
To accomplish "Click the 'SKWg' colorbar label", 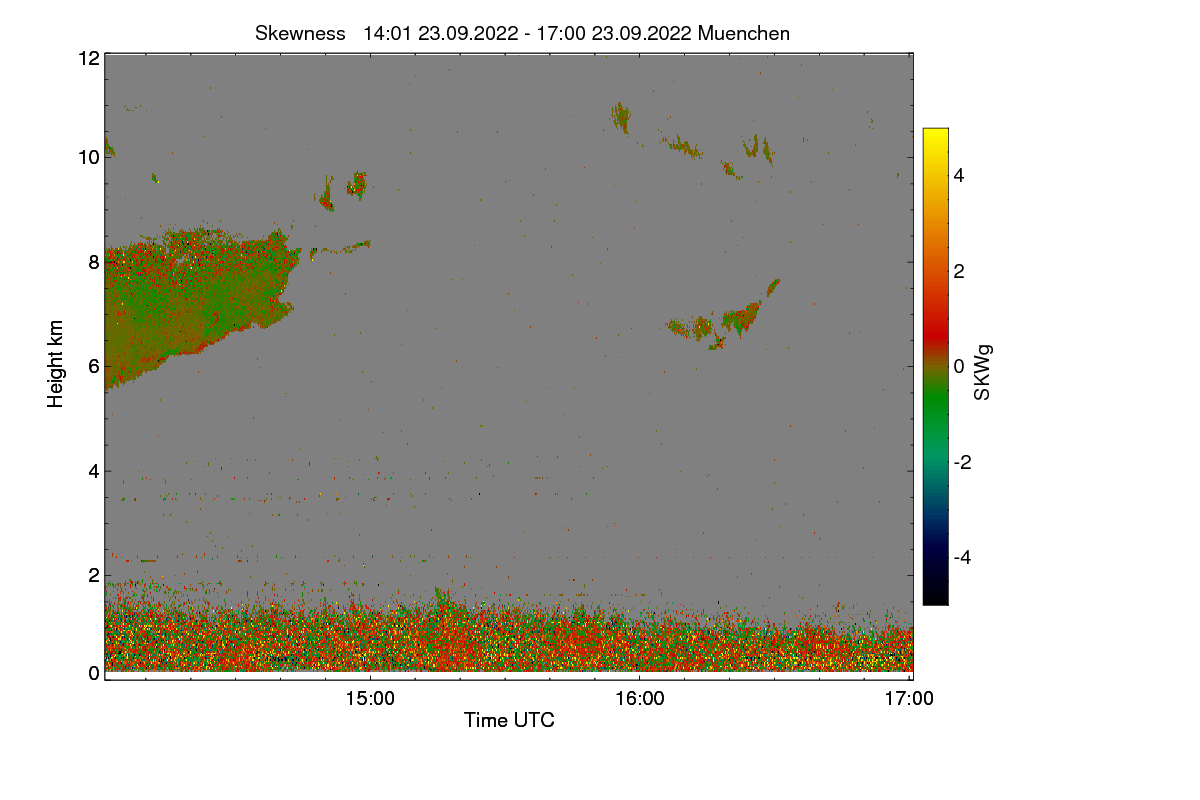I will (x=983, y=372).
